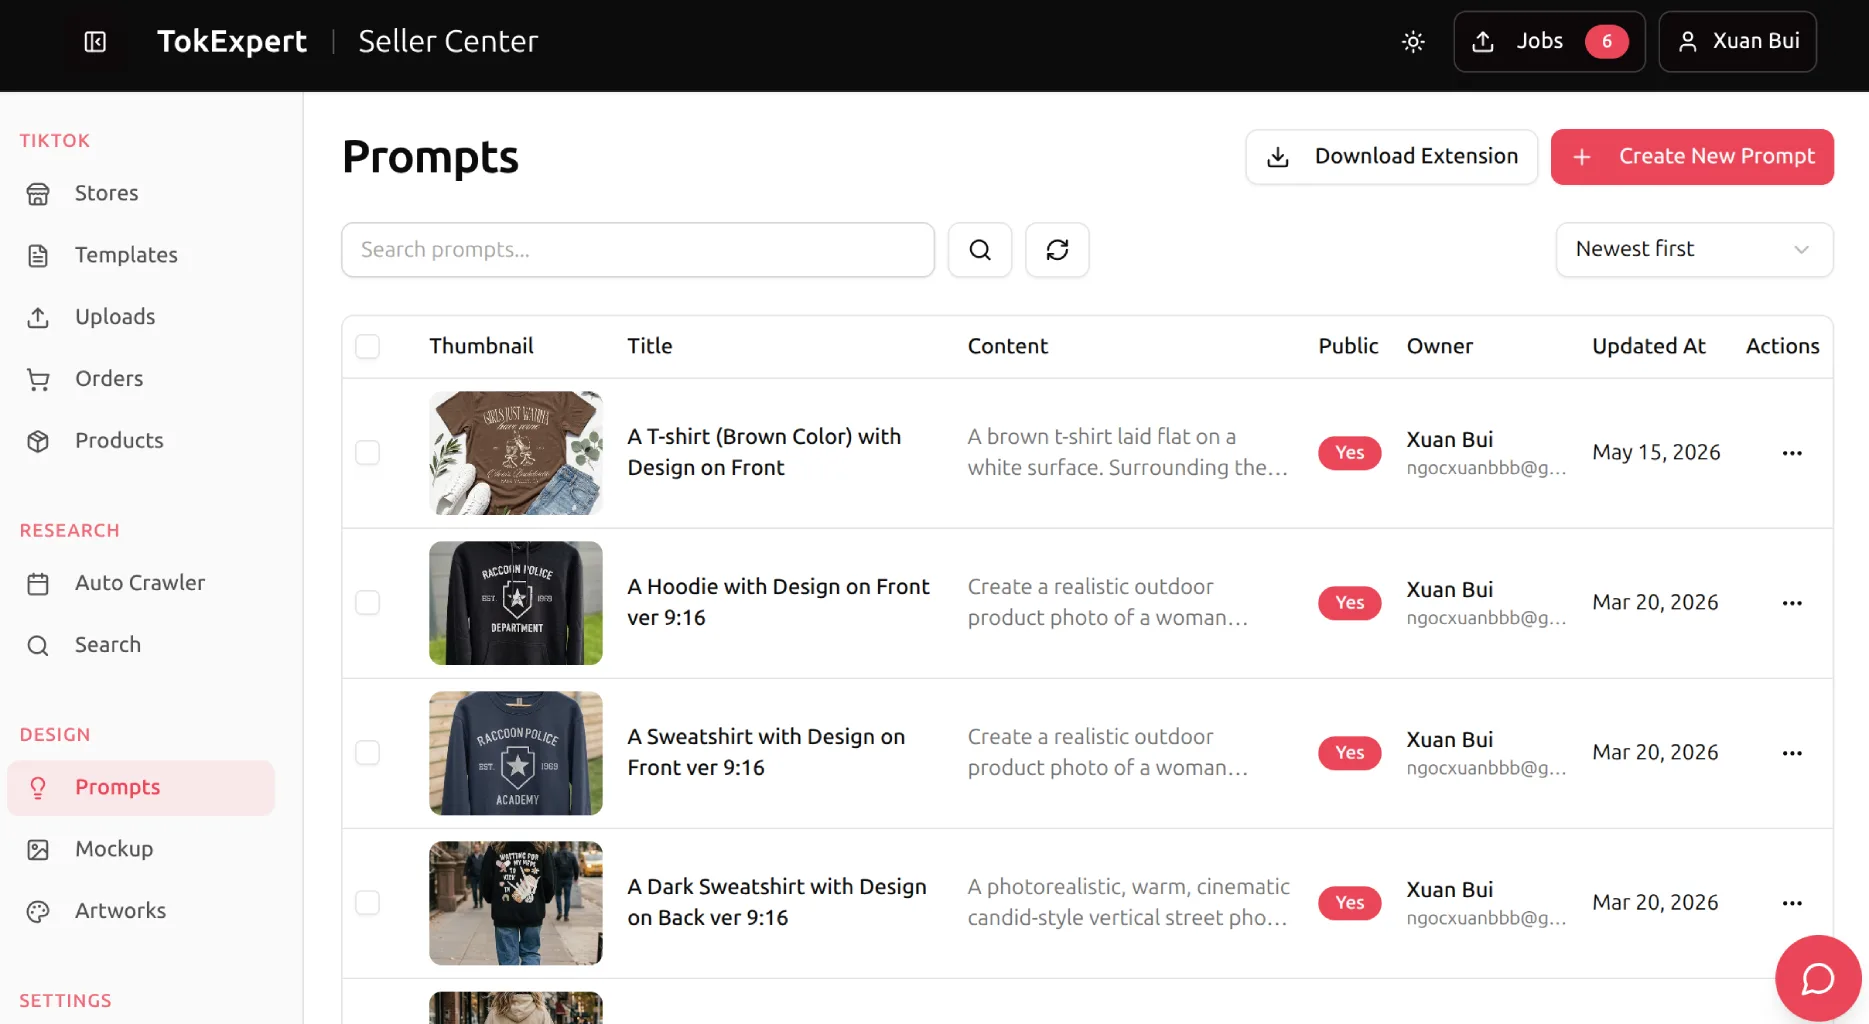Image resolution: width=1869 pixels, height=1024 pixels.
Task: Toggle the select-all header checkbox
Action: pos(368,346)
